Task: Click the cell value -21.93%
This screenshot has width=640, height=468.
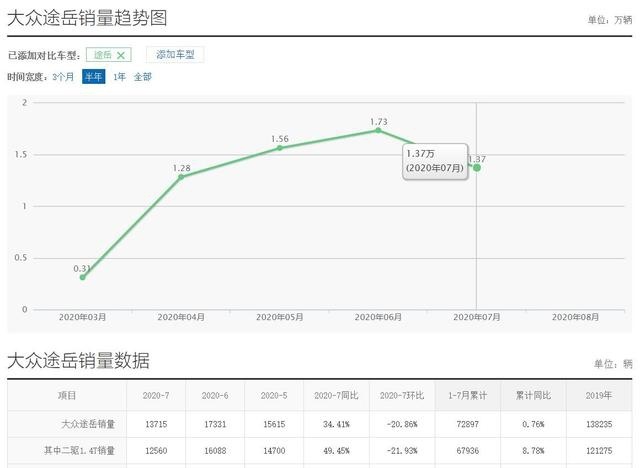Action: click(x=402, y=450)
